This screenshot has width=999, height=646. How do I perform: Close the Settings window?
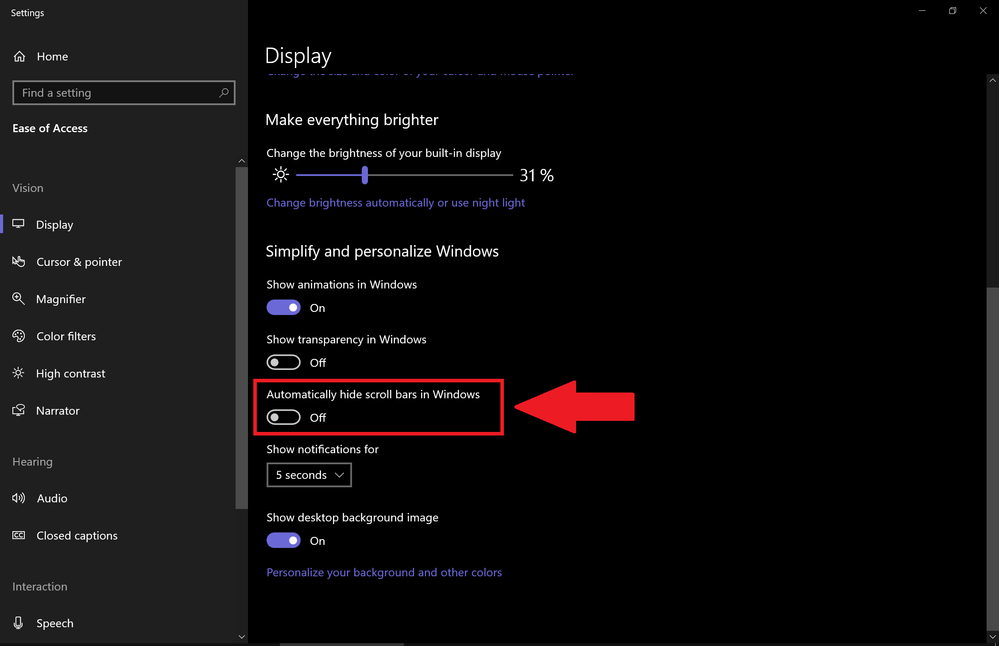tap(983, 11)
